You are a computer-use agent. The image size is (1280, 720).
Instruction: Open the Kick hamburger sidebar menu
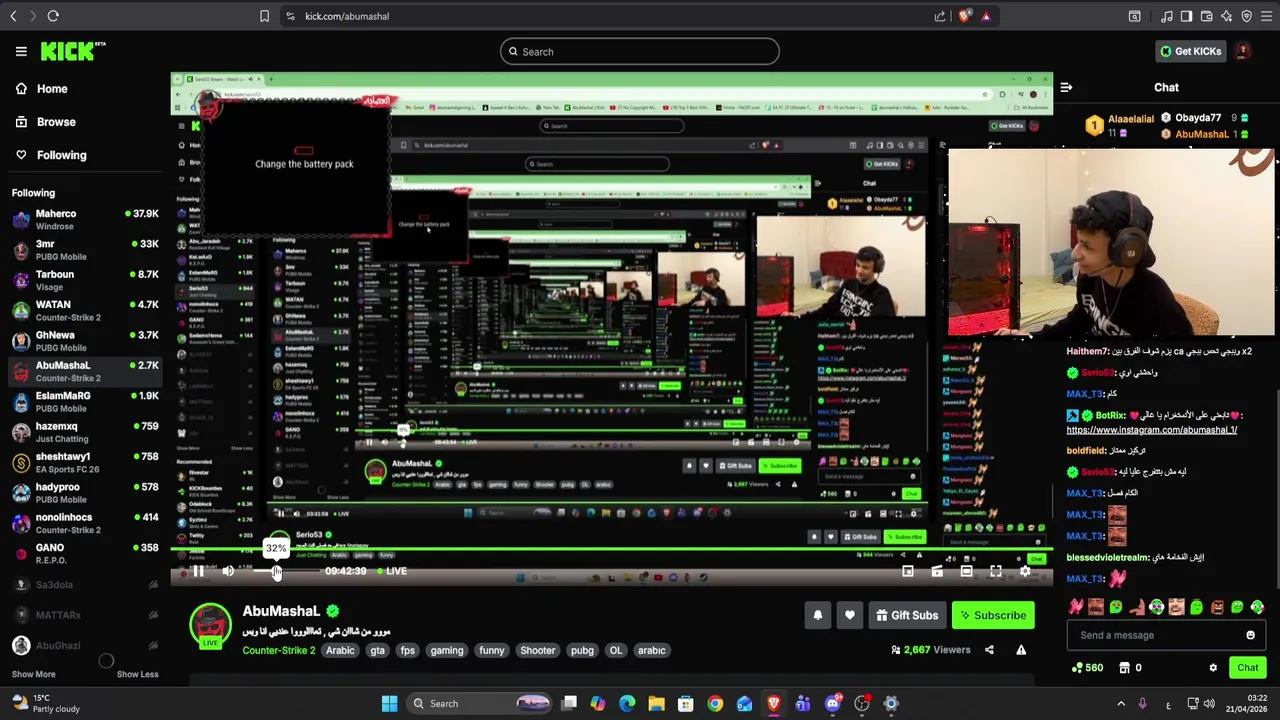(21, 51)
